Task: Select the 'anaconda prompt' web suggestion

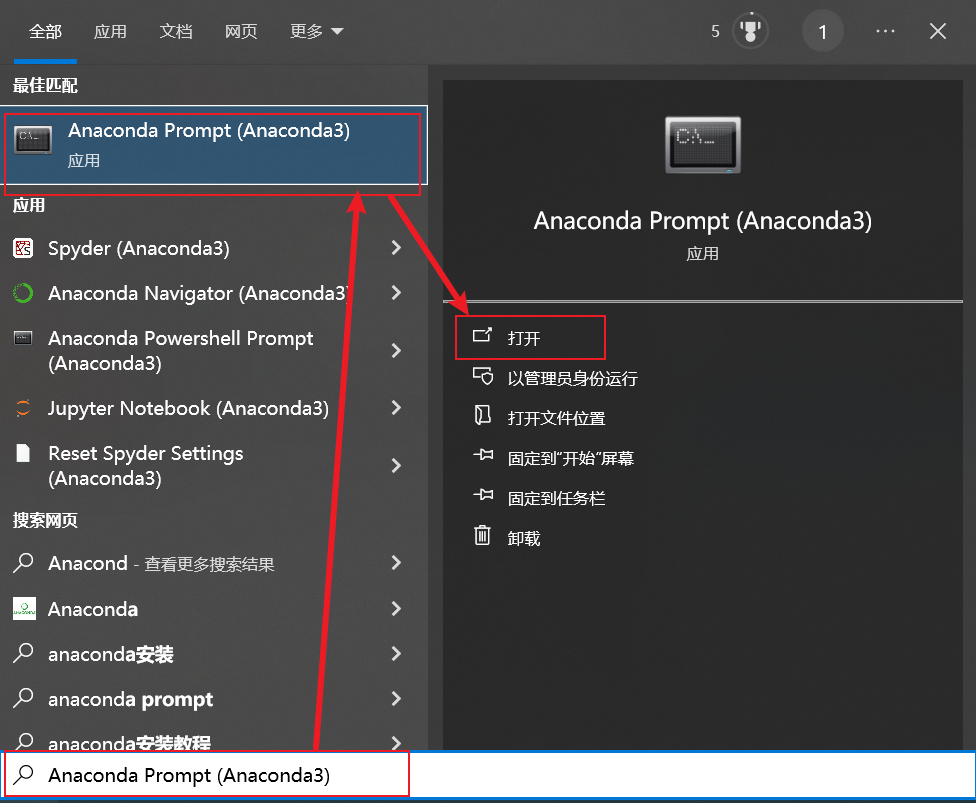Action: pyautogui.click(x=214, y=698)
